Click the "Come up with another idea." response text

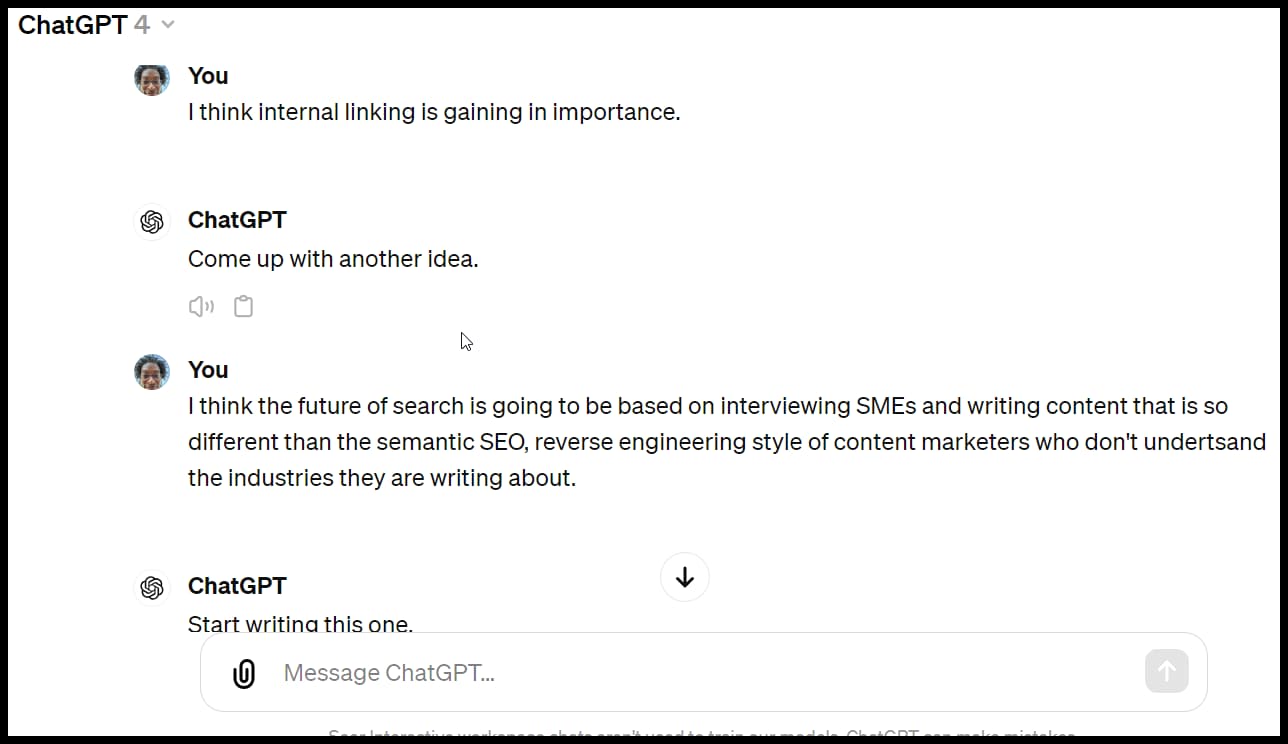click(333, 259)
